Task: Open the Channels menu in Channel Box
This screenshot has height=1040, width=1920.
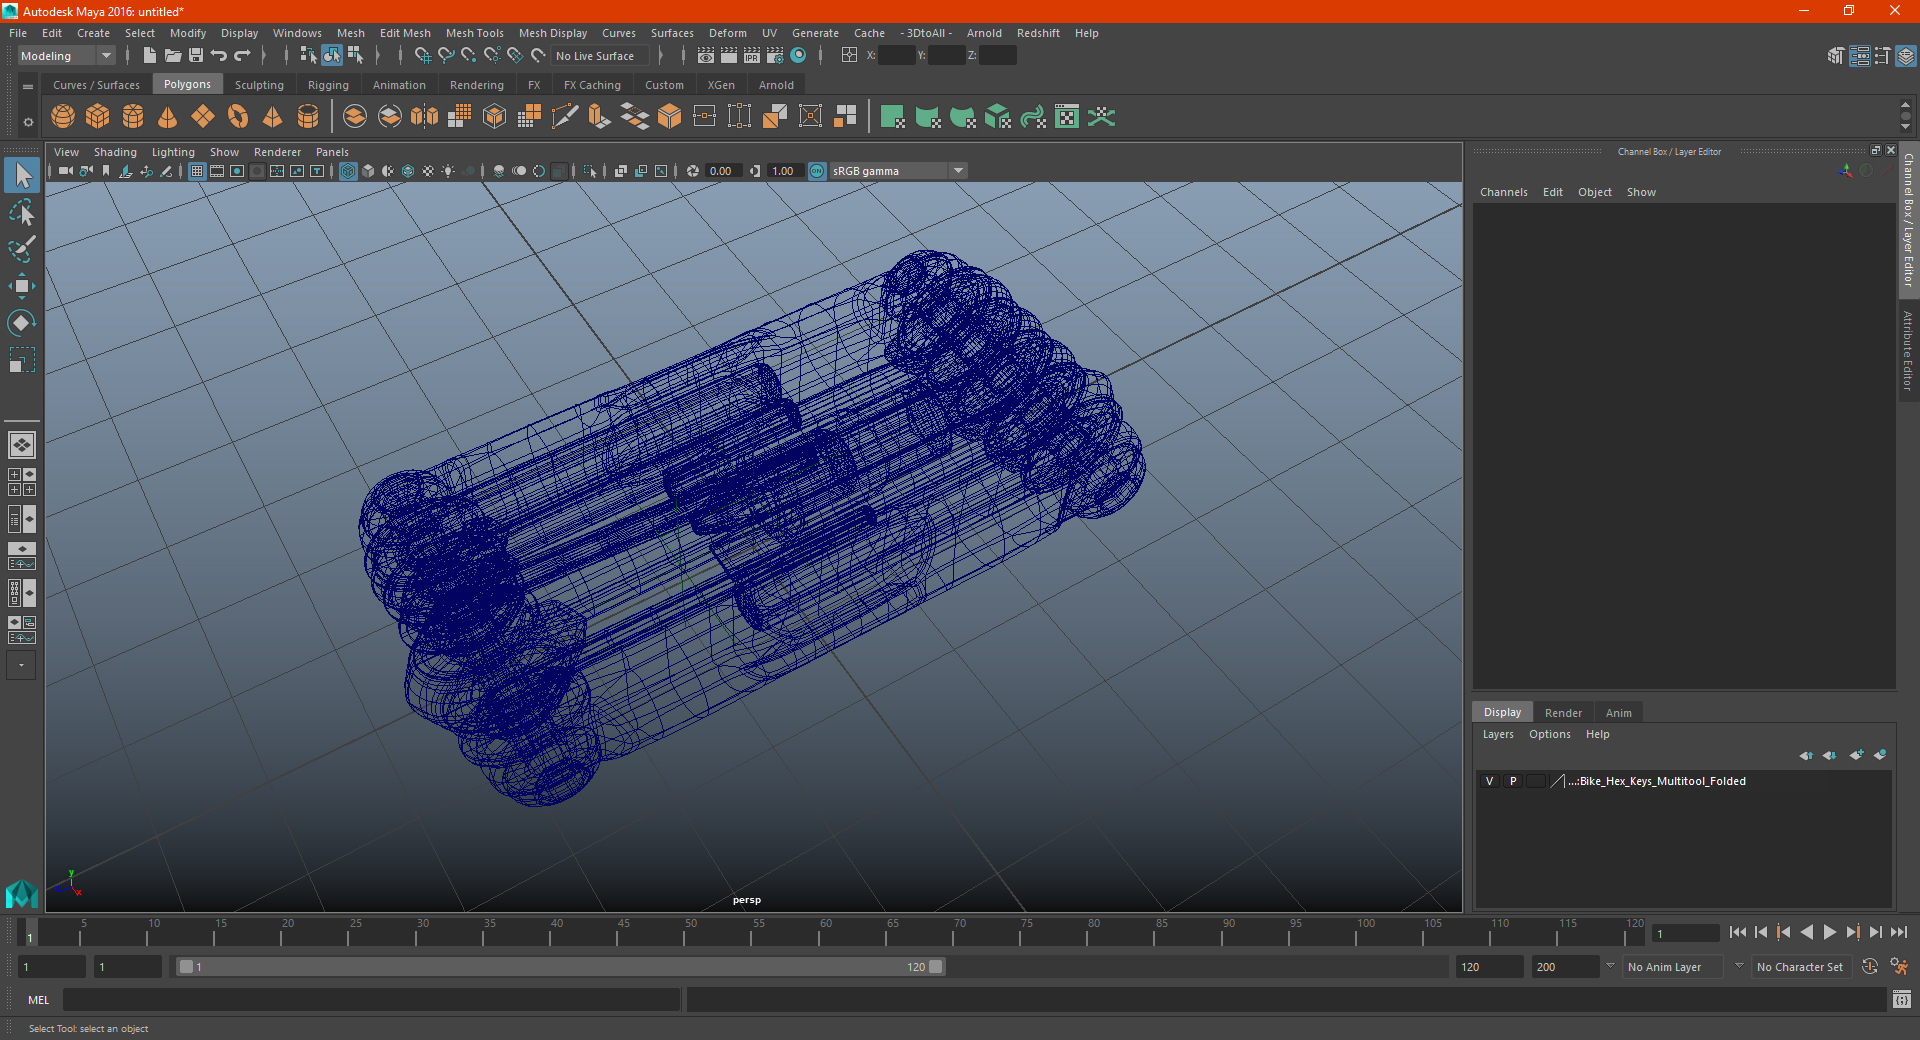Action: point(1504,192)
